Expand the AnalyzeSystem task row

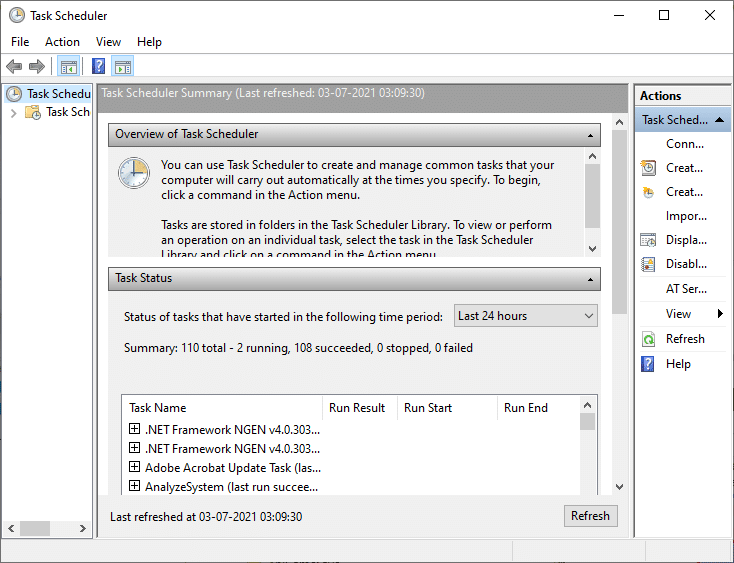pyautogui.click(x=134, y=487)
